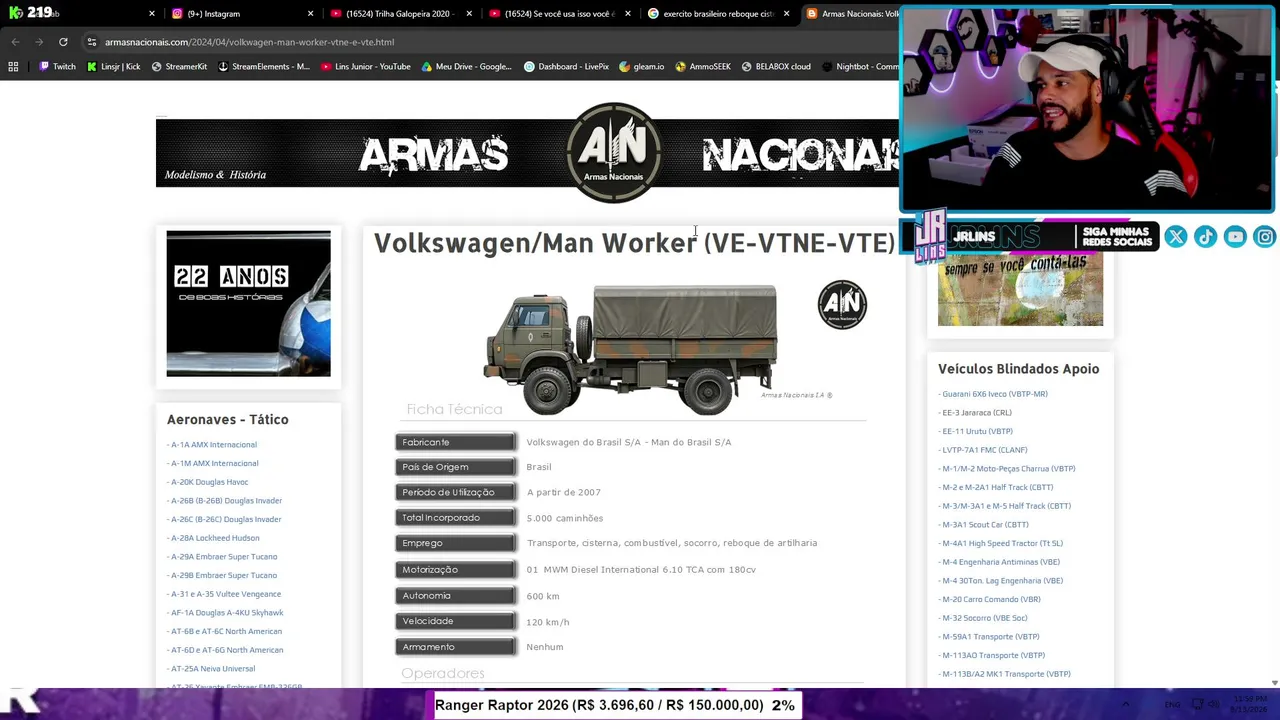Open the M-32 Socorro (VBE Soc) link
Image resolution: width=1280 pixels, height=720 pixels.
click(x=983, y=618)
